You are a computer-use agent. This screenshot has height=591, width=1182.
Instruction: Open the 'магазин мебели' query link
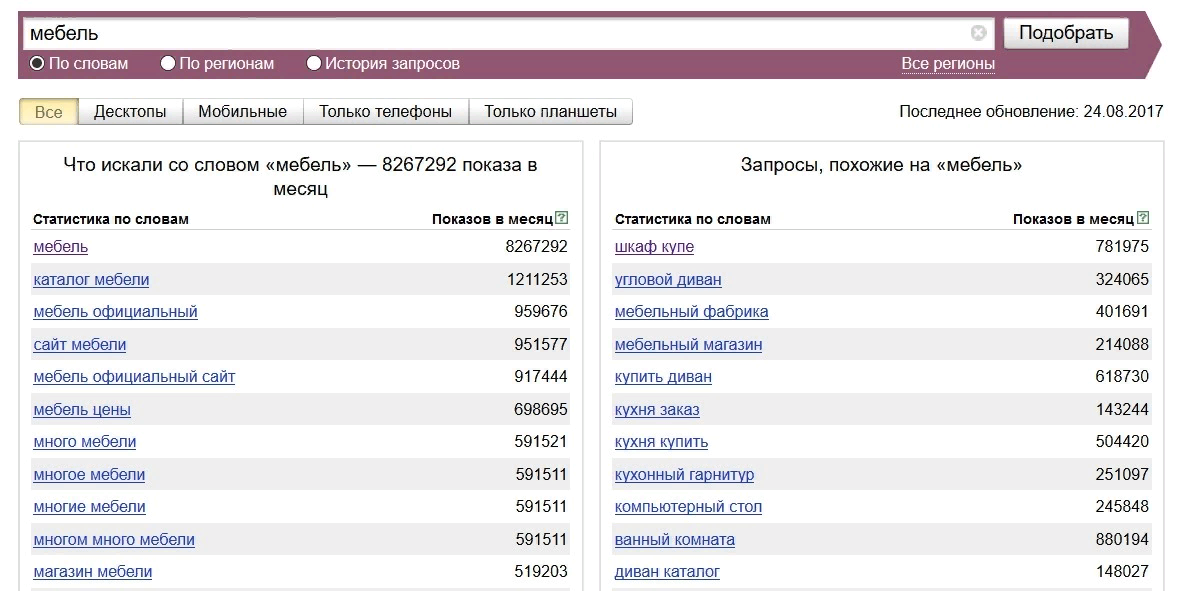point(93,571)
